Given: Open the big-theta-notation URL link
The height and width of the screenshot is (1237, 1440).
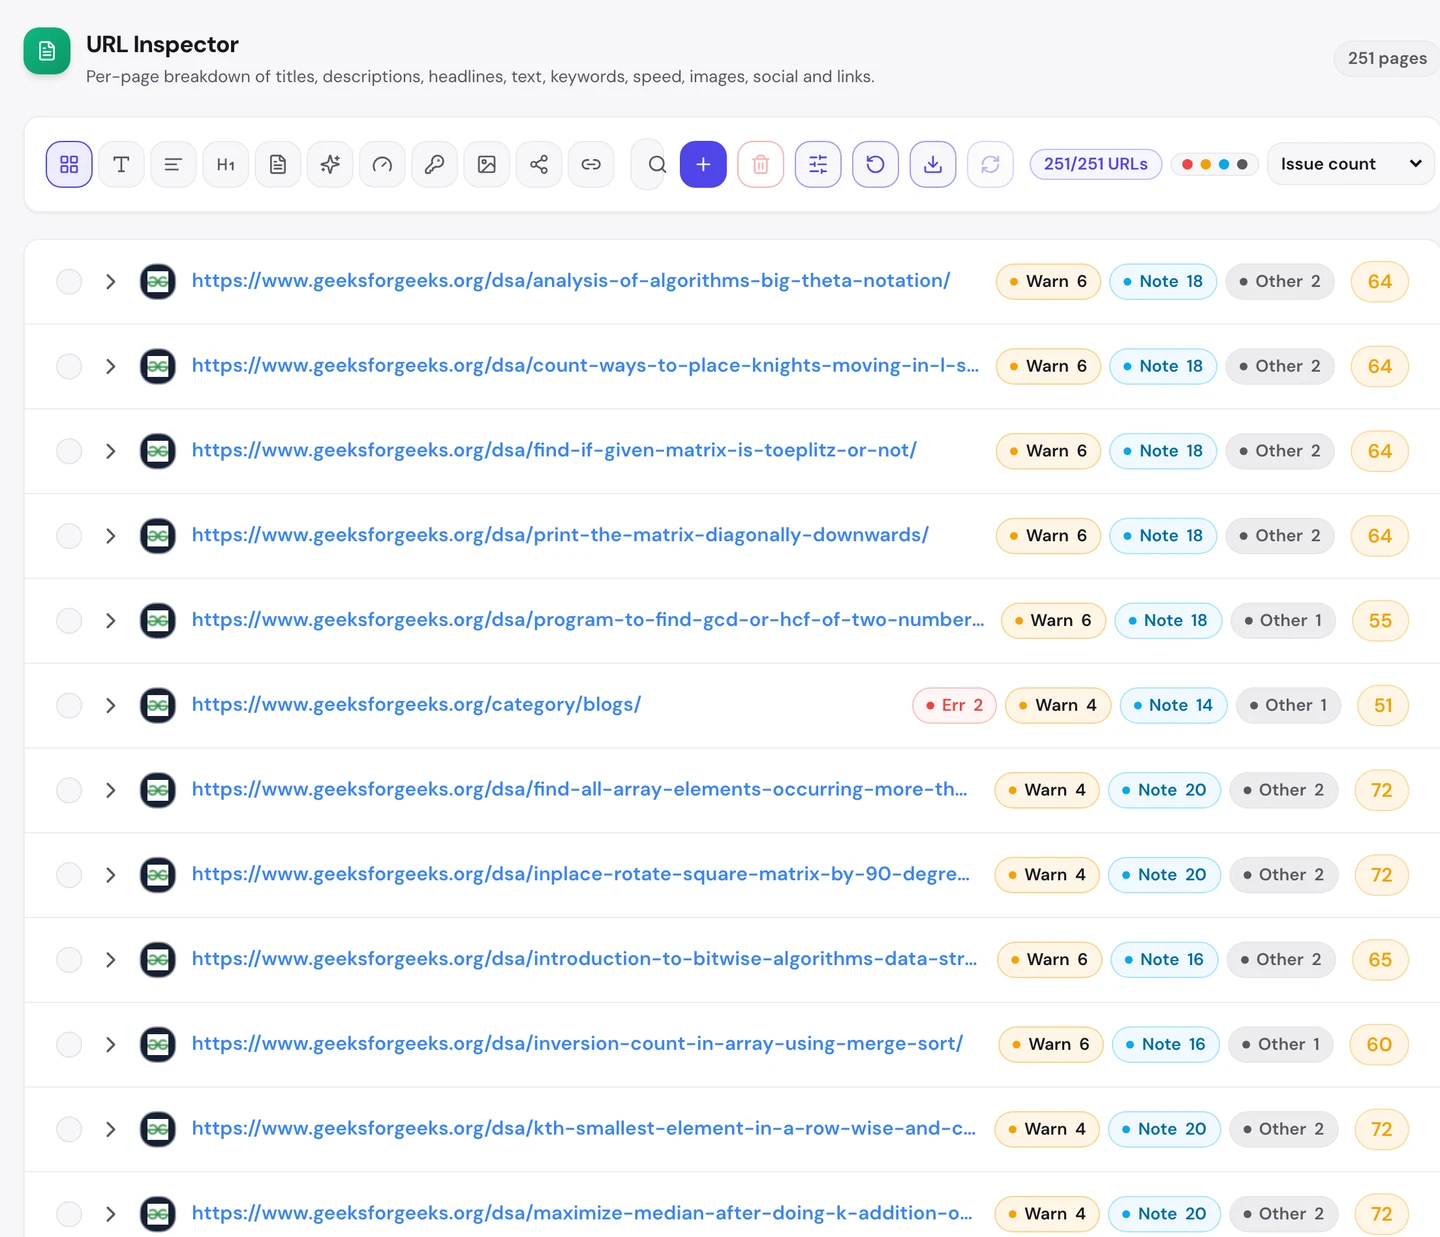Looking at the screenshot, I should point(571,281).
